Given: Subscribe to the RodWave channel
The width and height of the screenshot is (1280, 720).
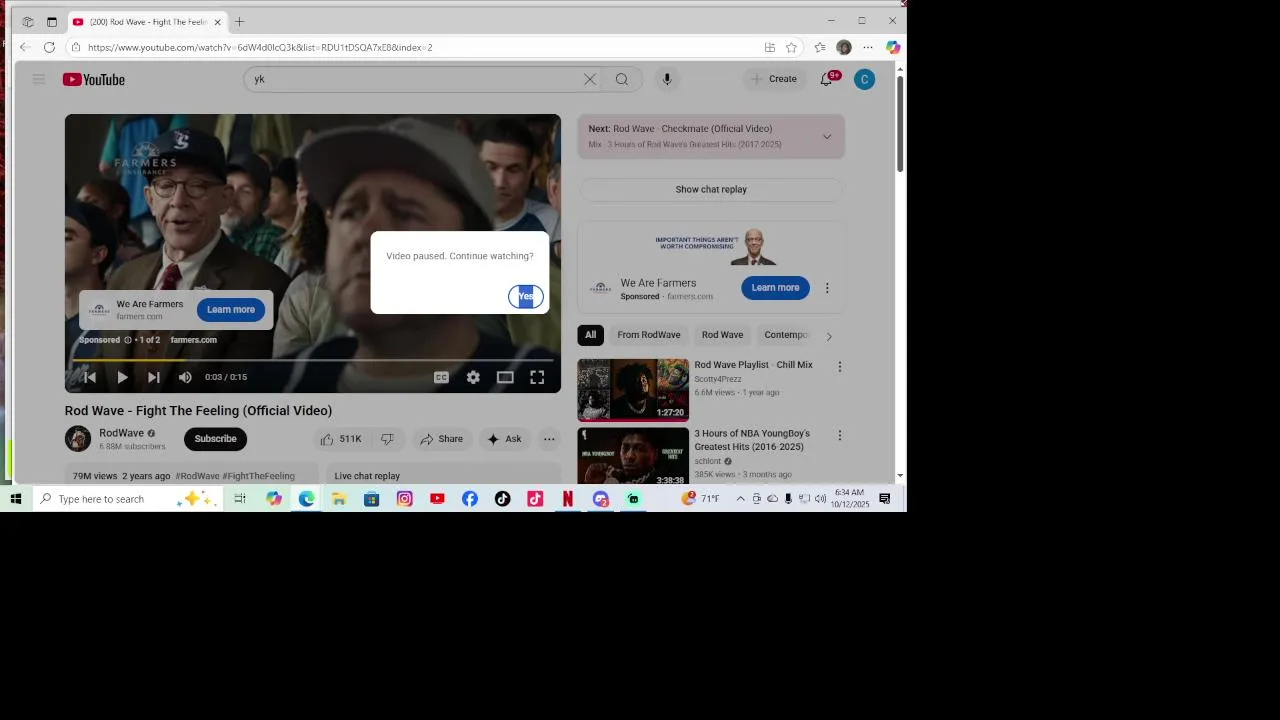Looking at the screenshot, I should [x=215, y=439].
